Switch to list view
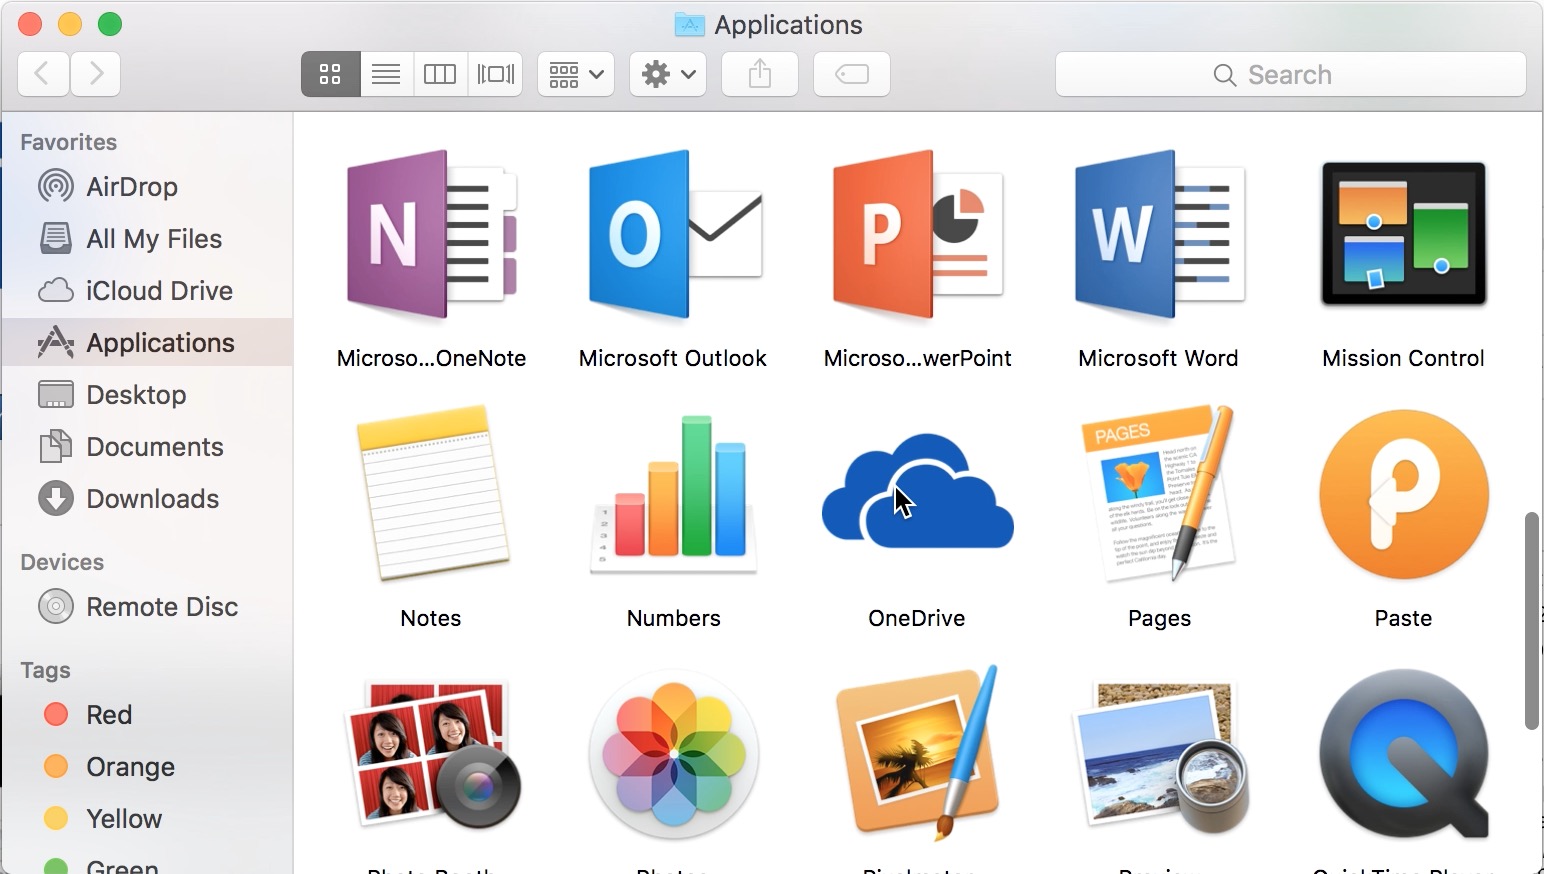 (x=386, y=74)
